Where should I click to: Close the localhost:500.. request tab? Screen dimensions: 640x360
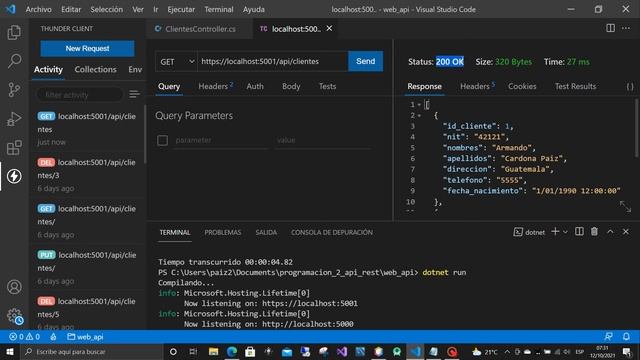tap(329, 28)
